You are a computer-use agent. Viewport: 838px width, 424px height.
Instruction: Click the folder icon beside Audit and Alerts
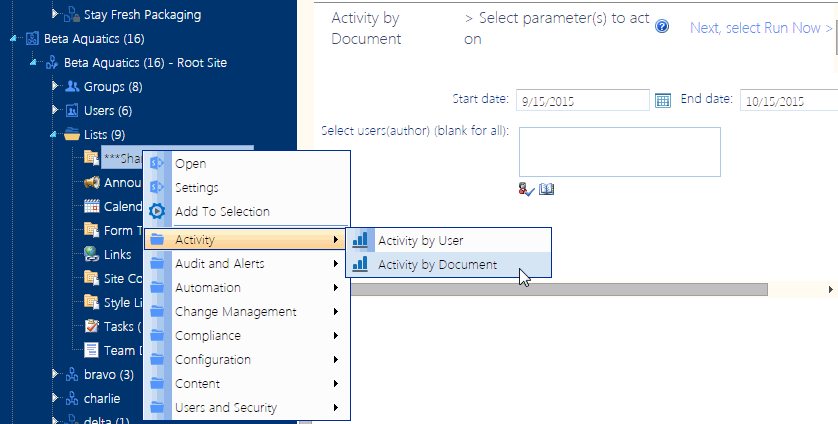[x=157, y=263]
